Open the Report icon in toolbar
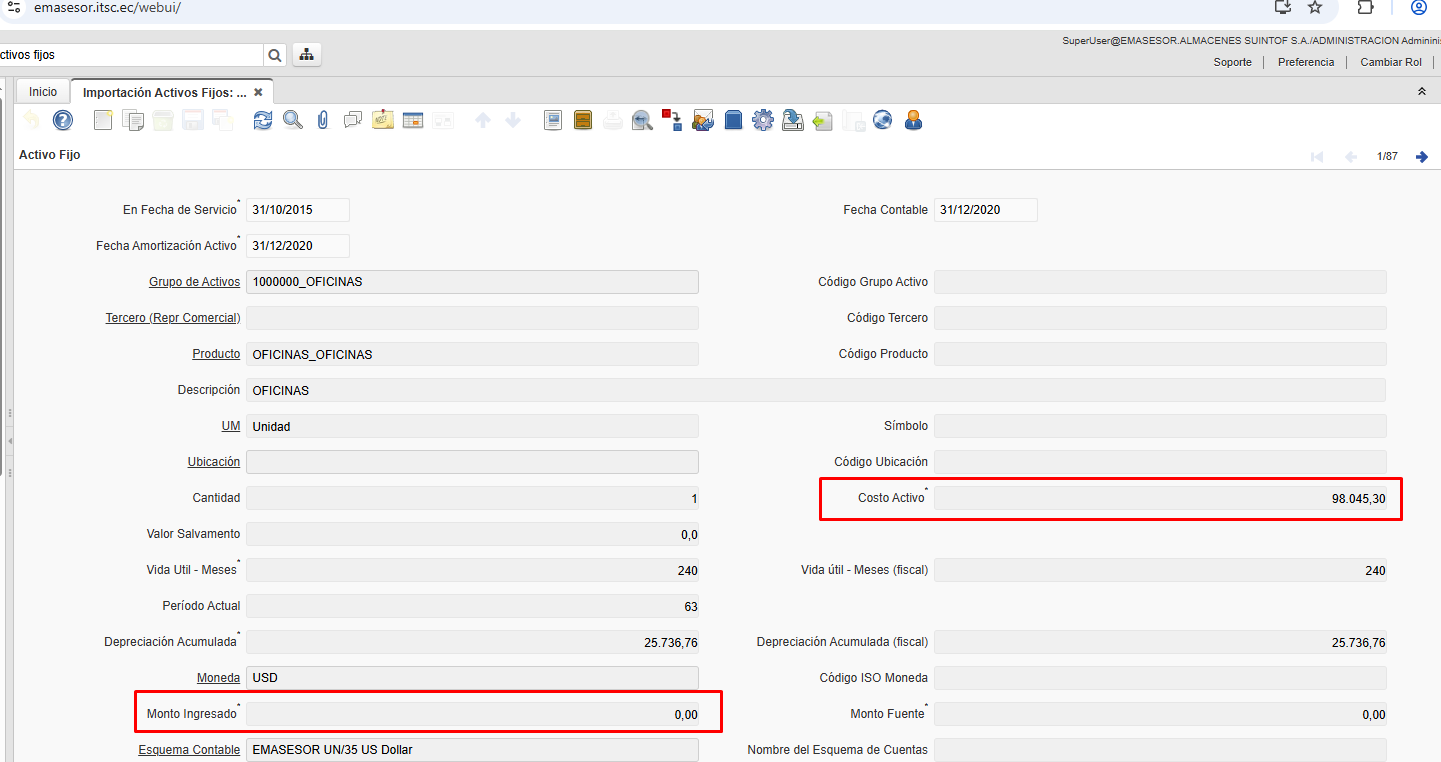The image size is (1441, 762). tap(553, 121)
